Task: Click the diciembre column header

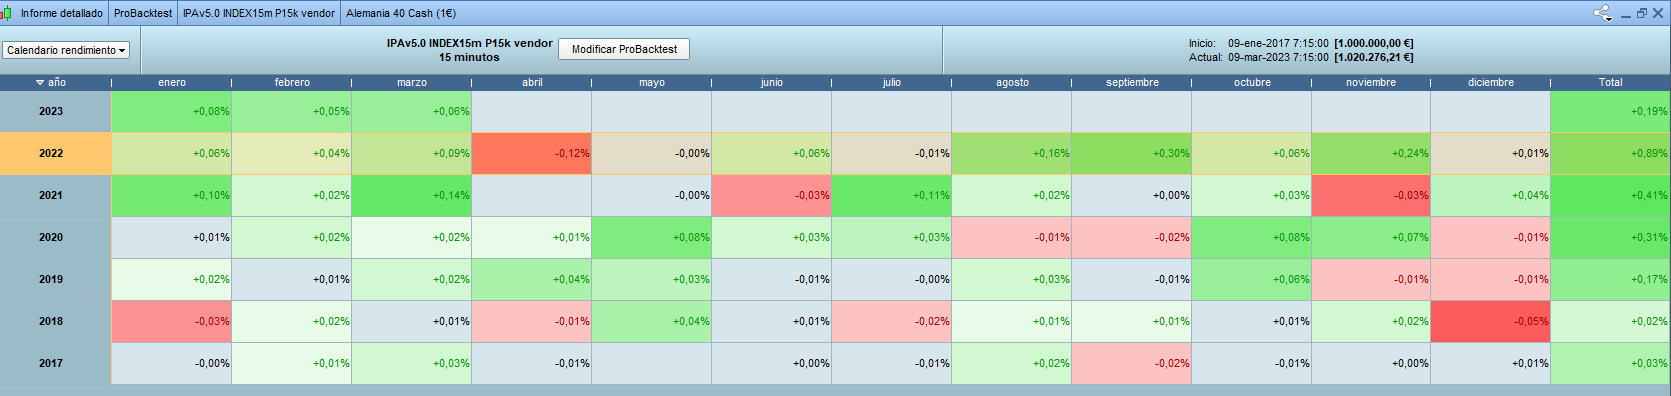Action: click(1491, 82)
